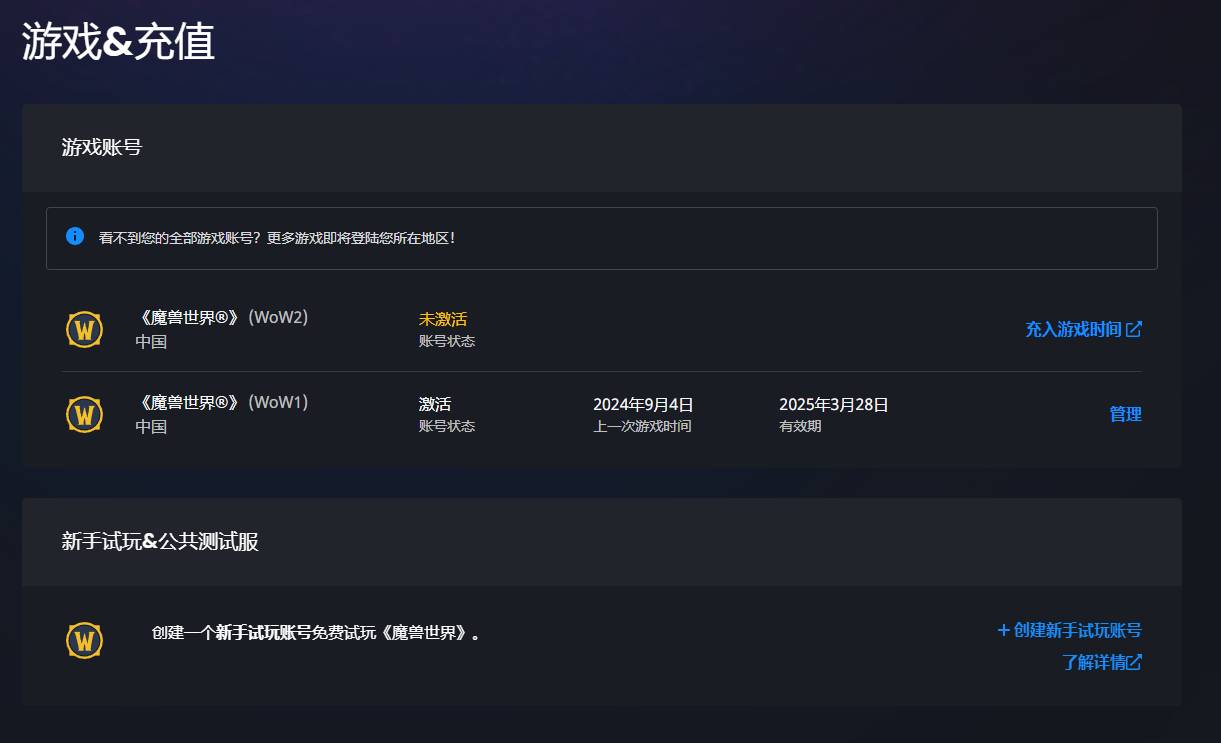Click 中国 region under WoW1
The image size is (1221, 743).
[151, 426]
